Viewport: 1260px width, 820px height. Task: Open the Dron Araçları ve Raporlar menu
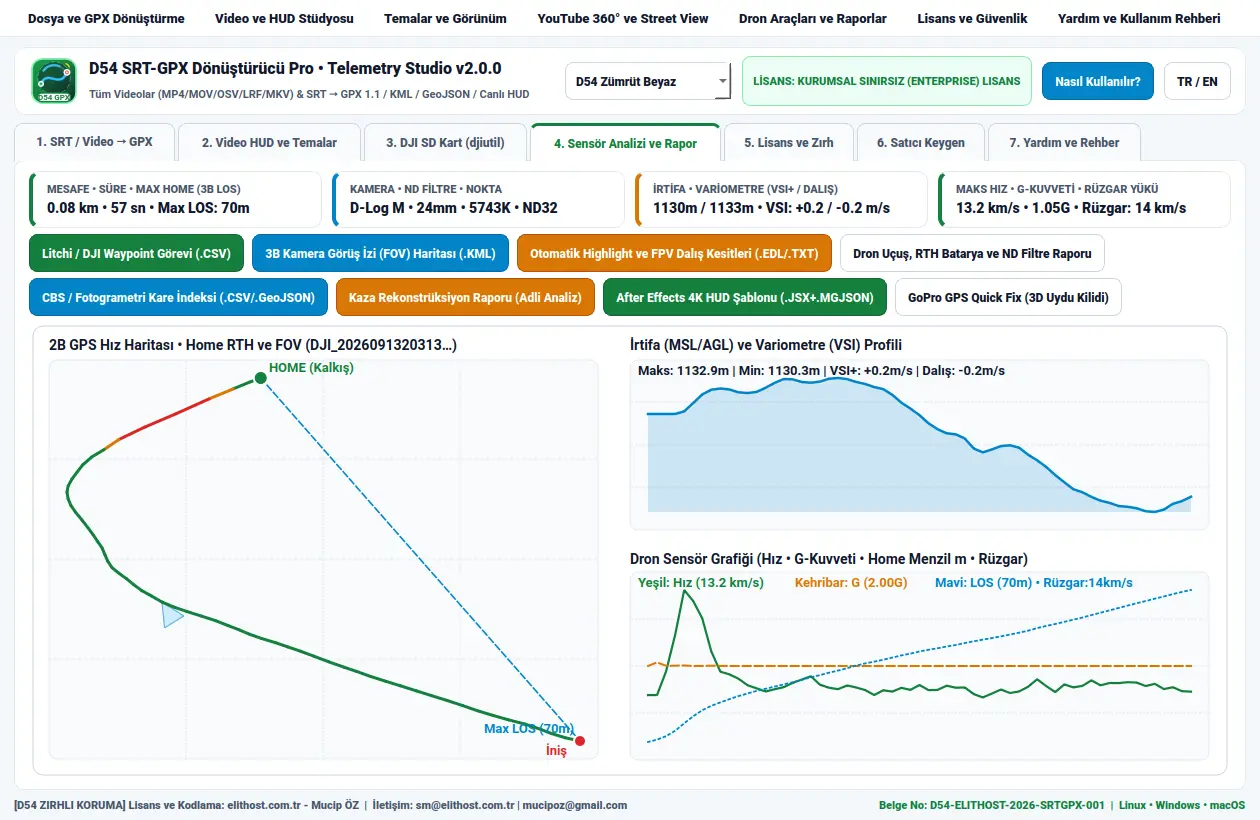click(813, 19)
